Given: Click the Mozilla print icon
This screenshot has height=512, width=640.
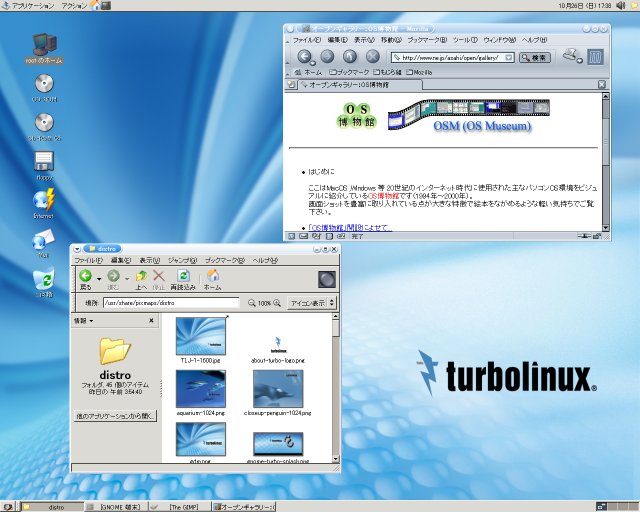Looking at the screenshot, I should coord(570,54).
